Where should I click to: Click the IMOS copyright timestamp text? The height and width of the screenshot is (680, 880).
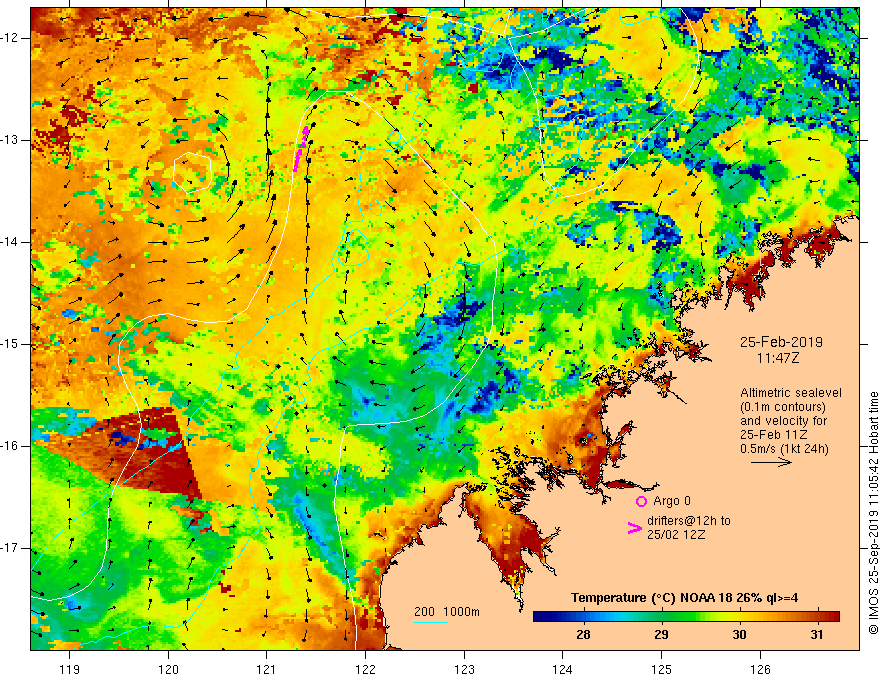(873, 513)
